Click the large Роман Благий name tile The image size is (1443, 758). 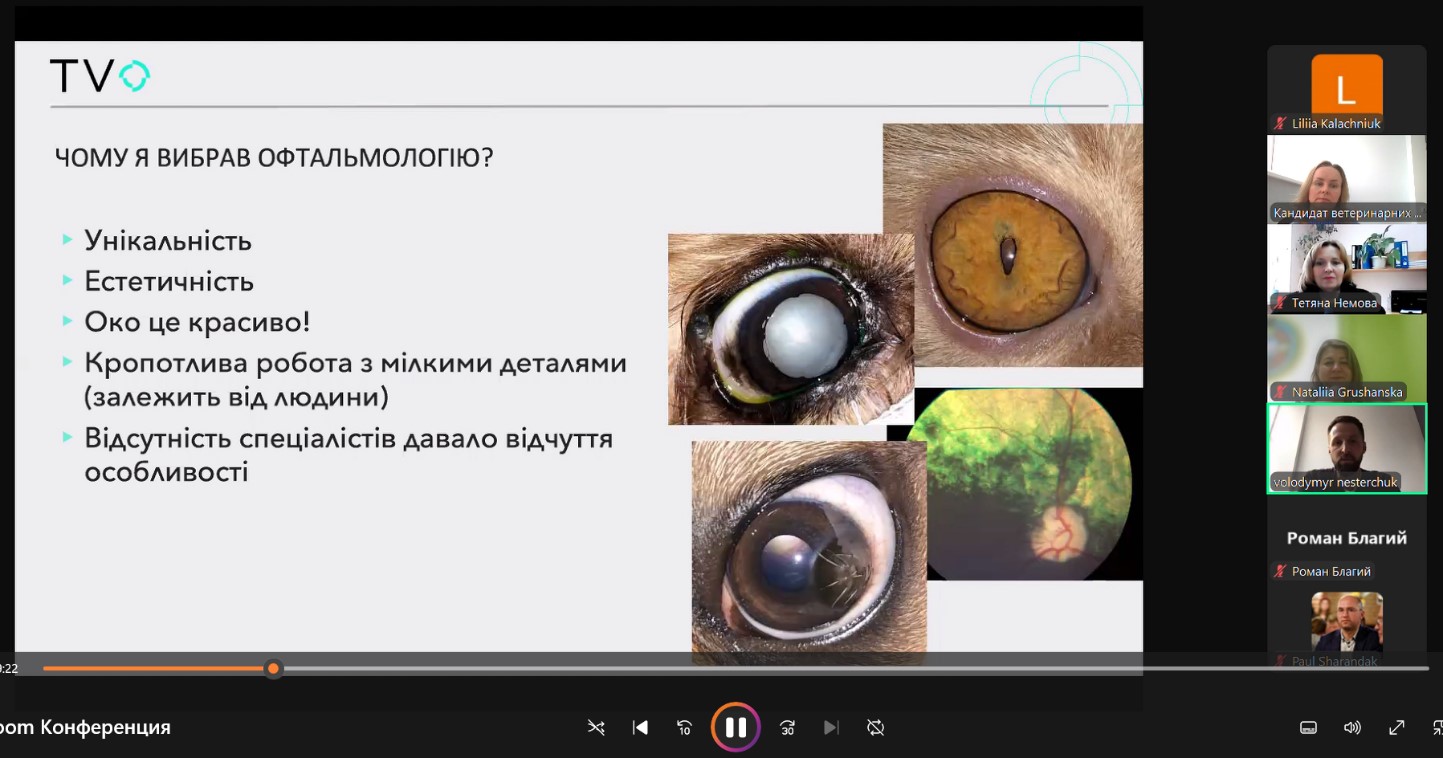(1347, 538)
